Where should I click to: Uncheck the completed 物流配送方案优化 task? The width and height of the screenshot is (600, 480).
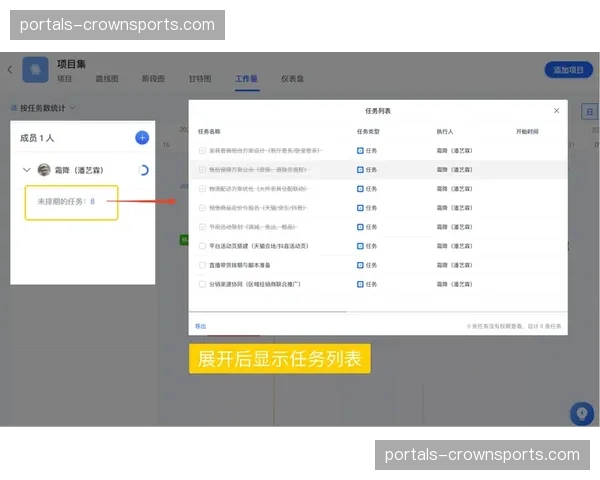coord(202,189)
